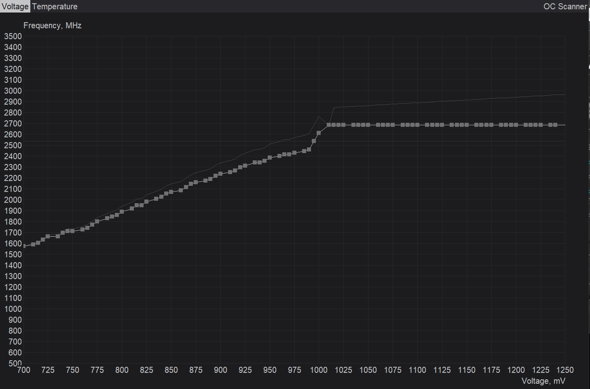Switch to the Voltage tab
590x389 pixels.
(x=15, y=6)
